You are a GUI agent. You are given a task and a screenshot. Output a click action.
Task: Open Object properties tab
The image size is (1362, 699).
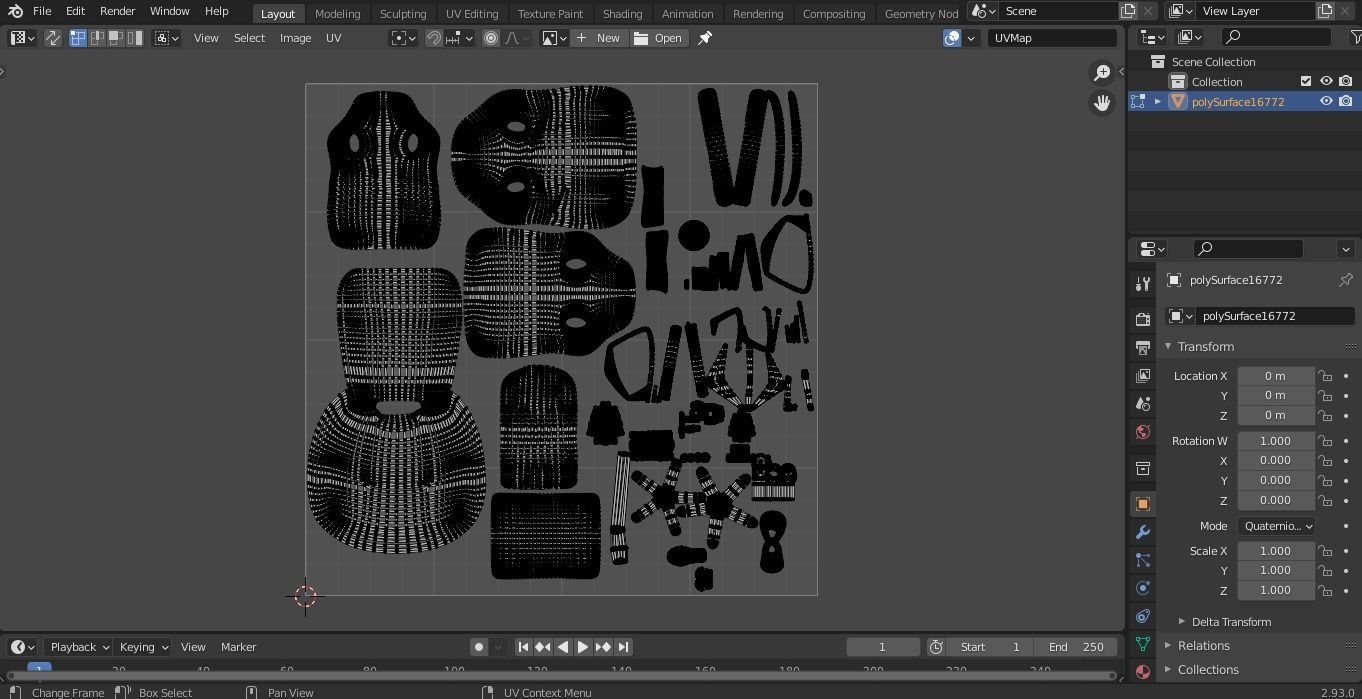[1143, 504]
